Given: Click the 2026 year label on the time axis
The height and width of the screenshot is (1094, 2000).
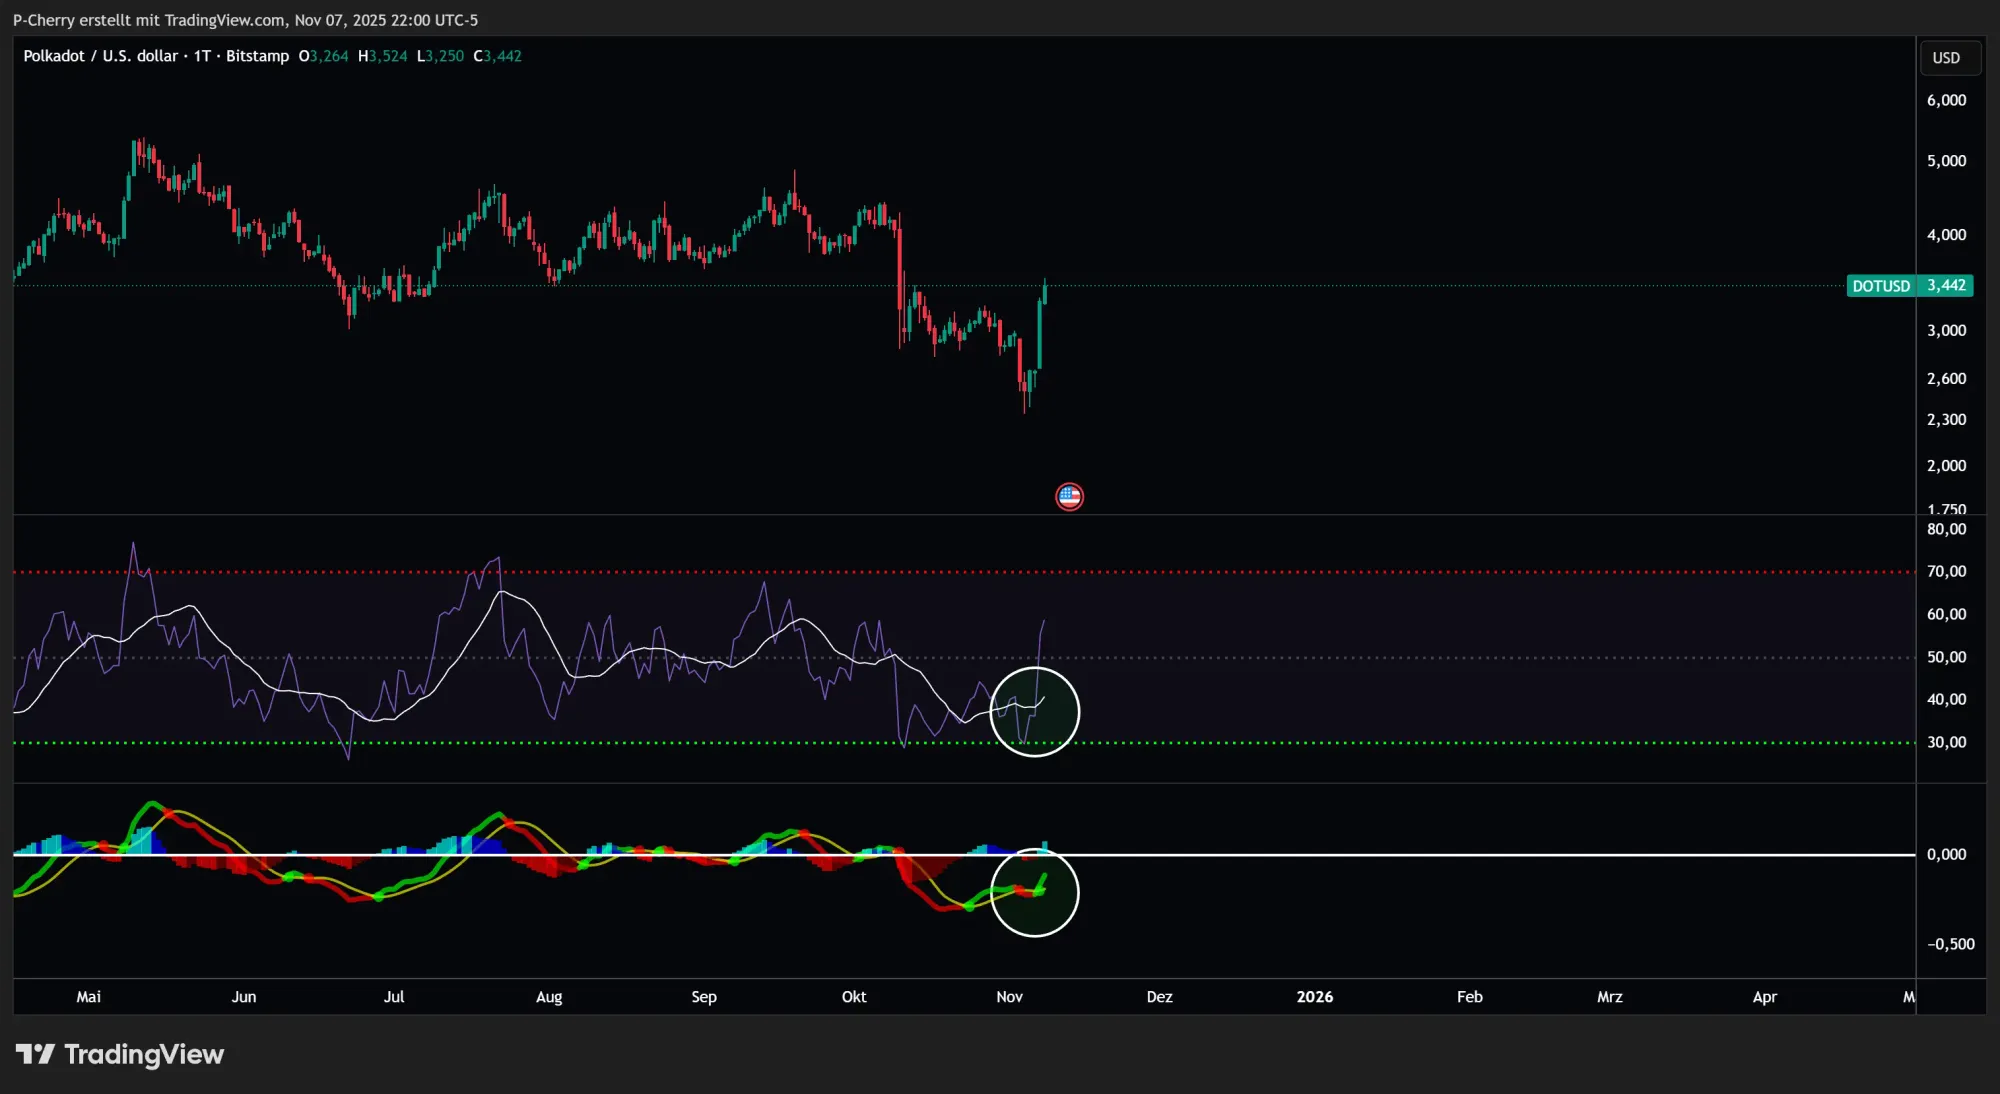Looking at the screenshot, I should [1315, 997].
